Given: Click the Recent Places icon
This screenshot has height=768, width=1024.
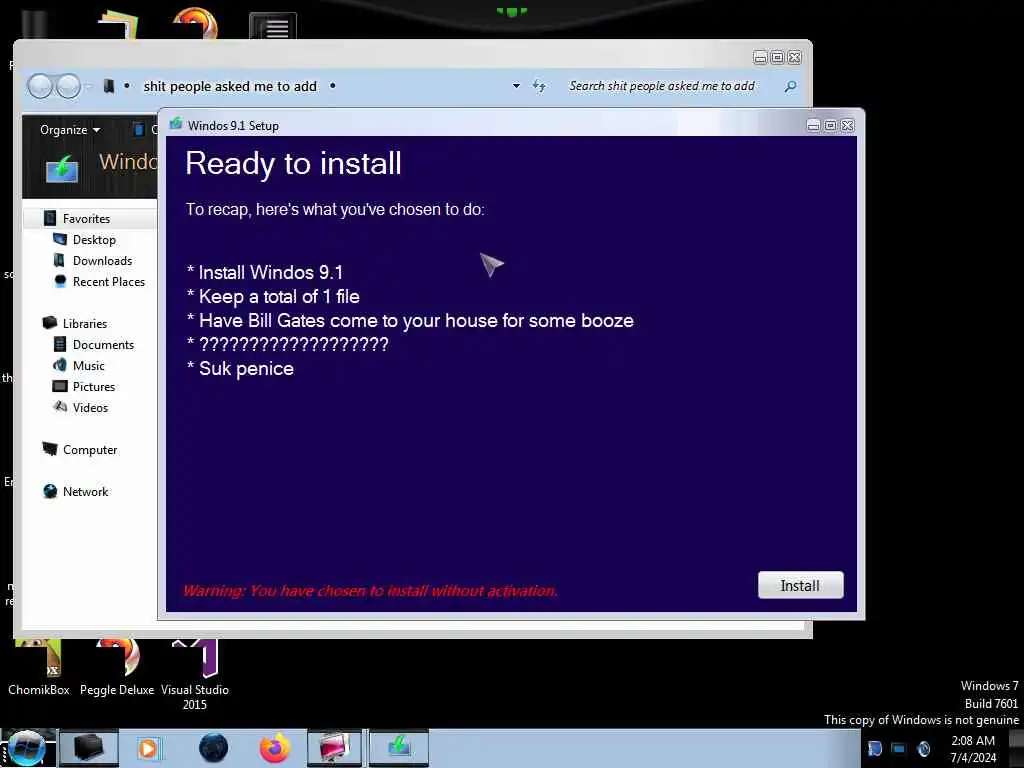Looking at the screenshot, I should point(60,281).
